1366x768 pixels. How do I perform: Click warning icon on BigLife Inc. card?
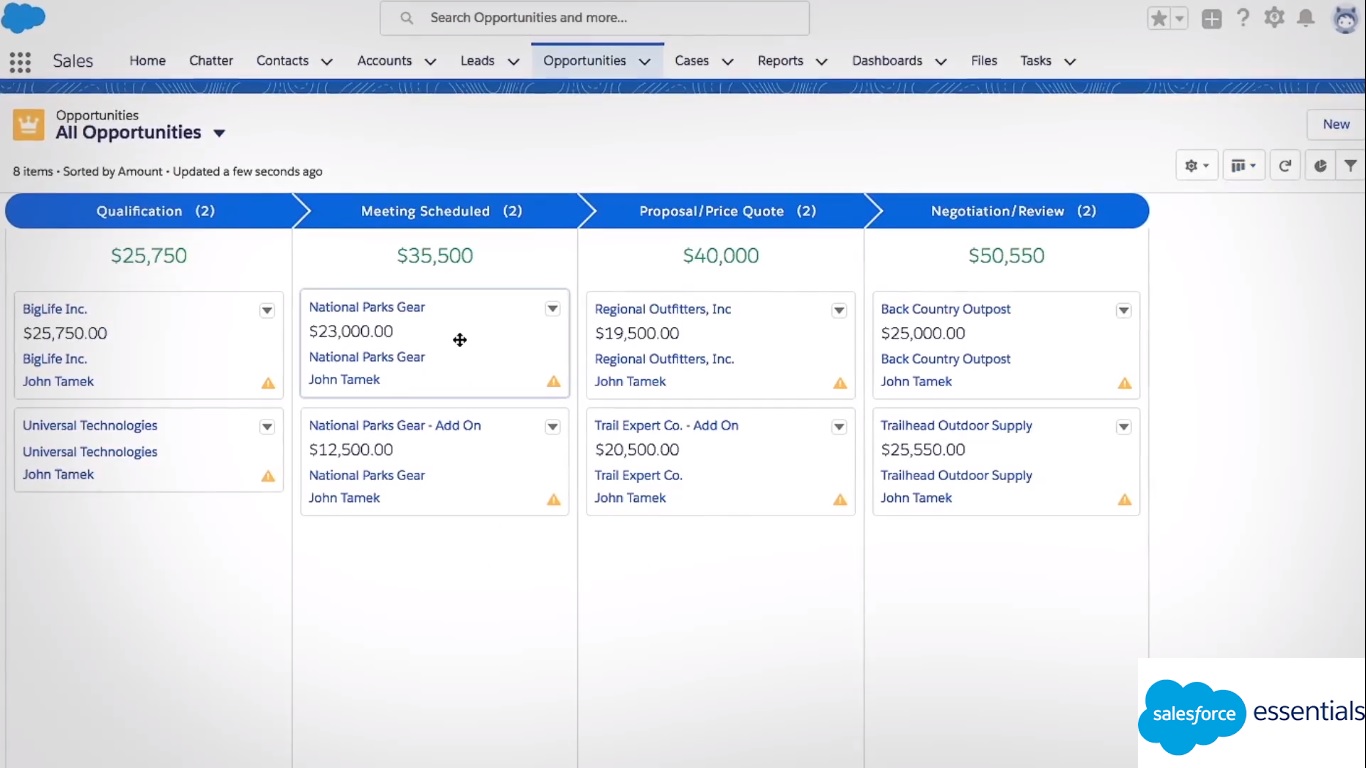[268, 383]
